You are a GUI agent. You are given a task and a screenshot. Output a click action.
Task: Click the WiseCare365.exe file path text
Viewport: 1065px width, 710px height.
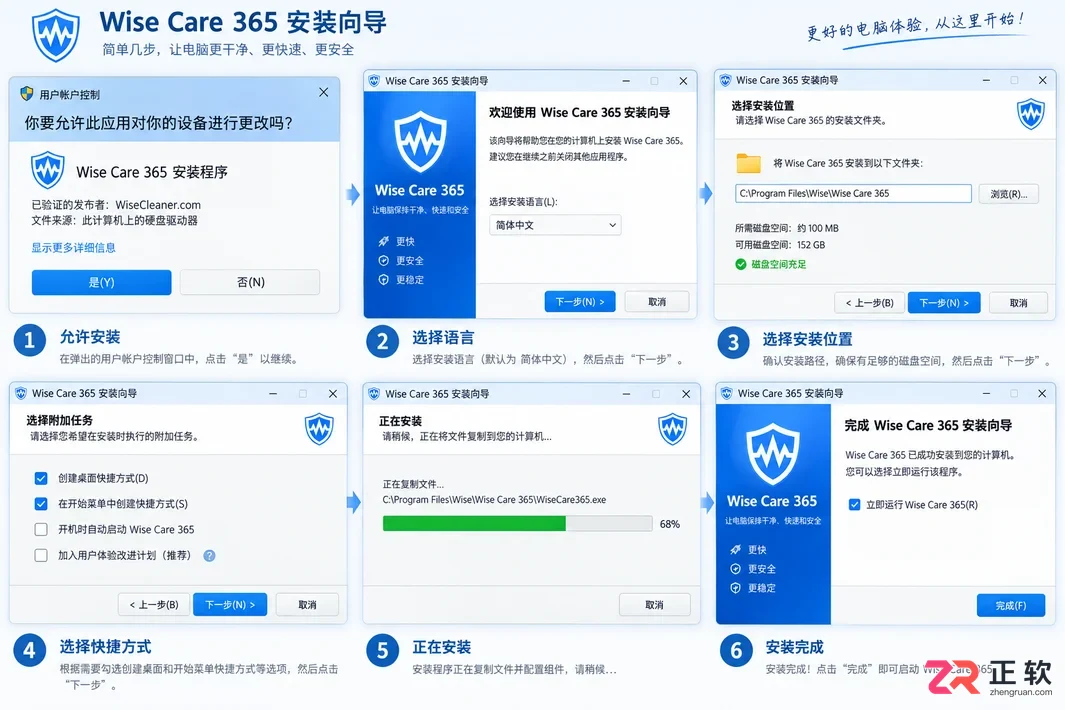click(494, 499)
